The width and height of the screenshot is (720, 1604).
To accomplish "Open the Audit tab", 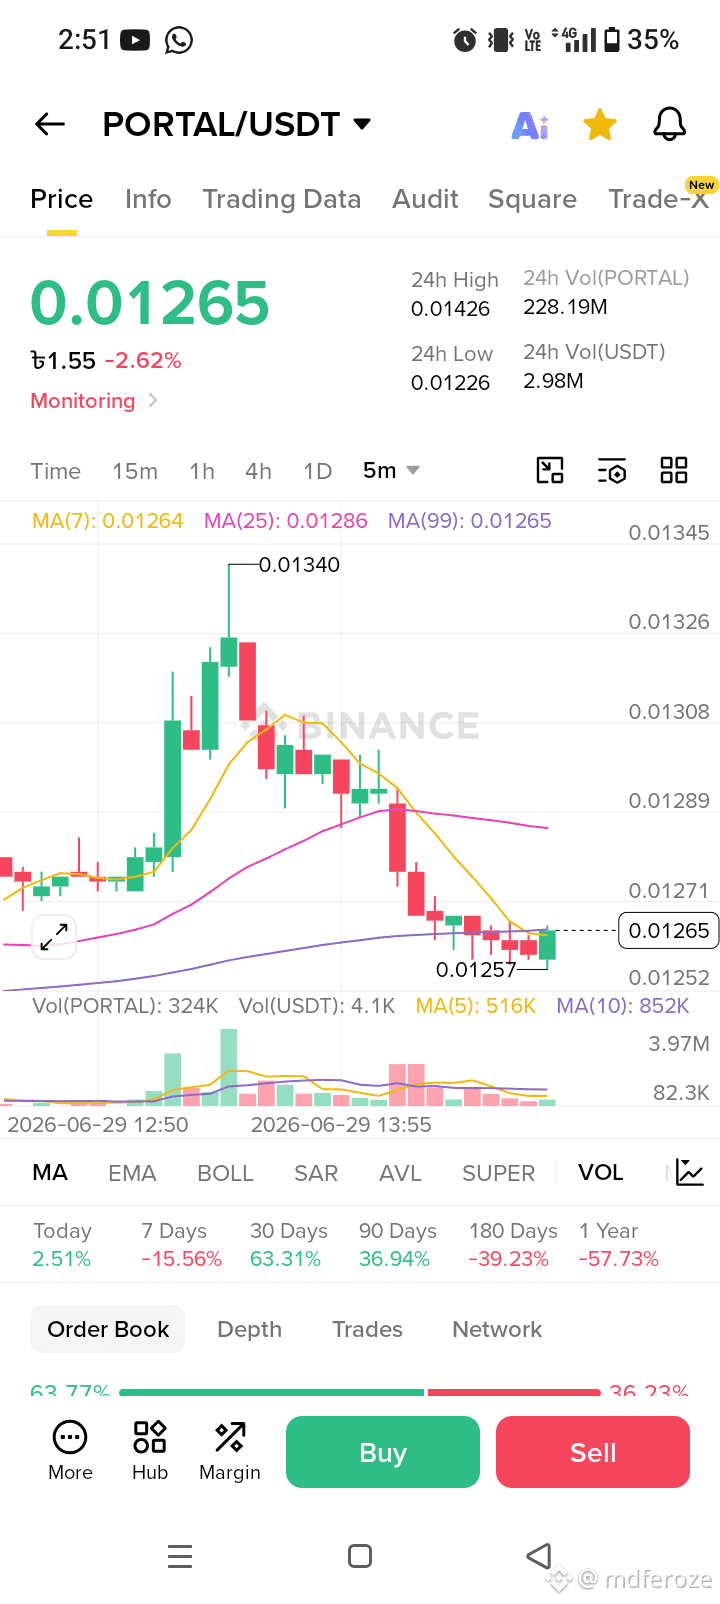I will (425, 199).
